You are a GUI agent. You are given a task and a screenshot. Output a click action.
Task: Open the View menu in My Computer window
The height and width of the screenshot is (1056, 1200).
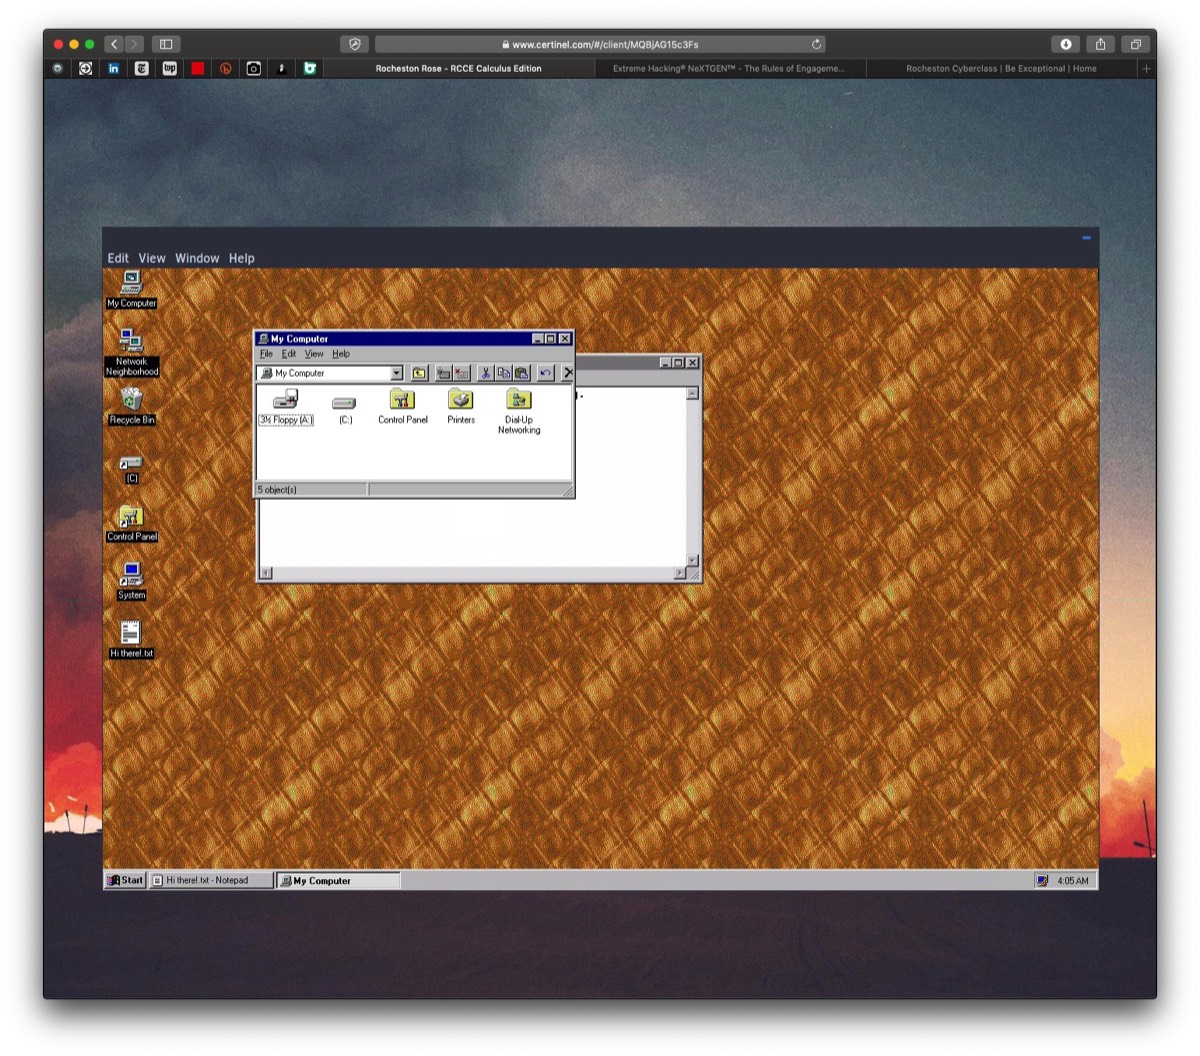click(313, 354)
